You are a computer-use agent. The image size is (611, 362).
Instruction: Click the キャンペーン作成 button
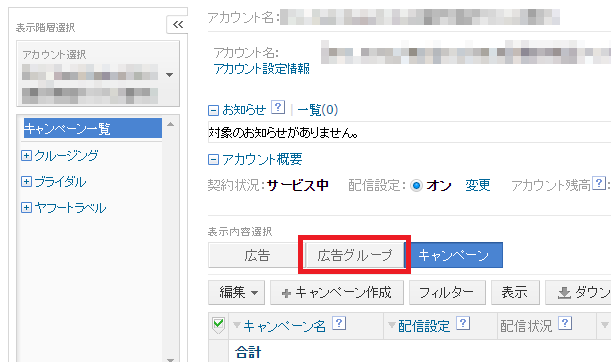pos(337,292)
